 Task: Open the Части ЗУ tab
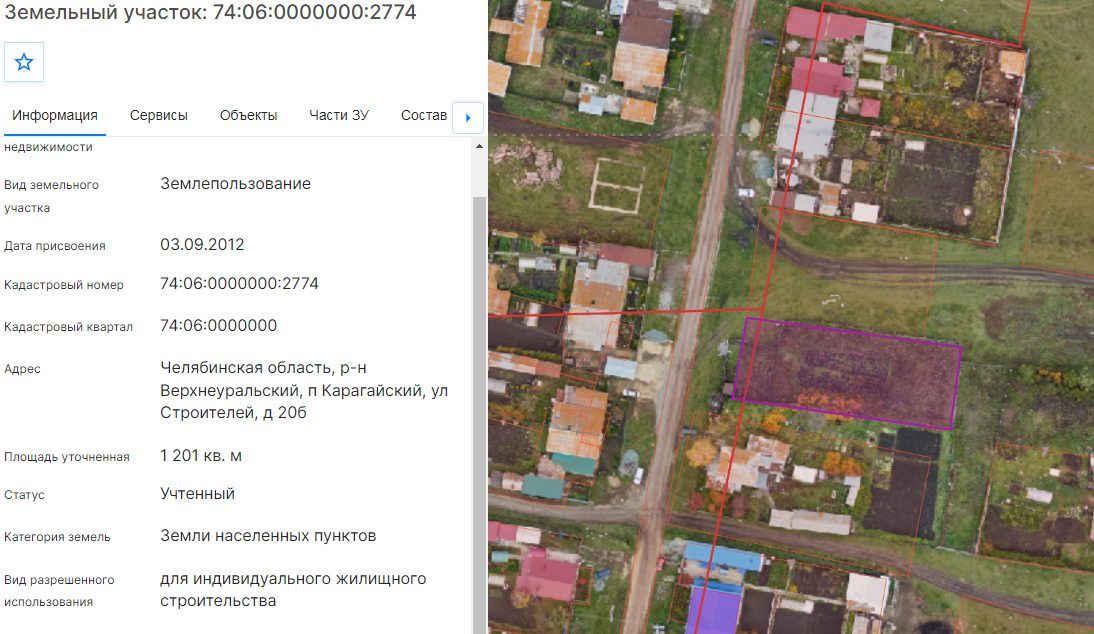[338, 115]
